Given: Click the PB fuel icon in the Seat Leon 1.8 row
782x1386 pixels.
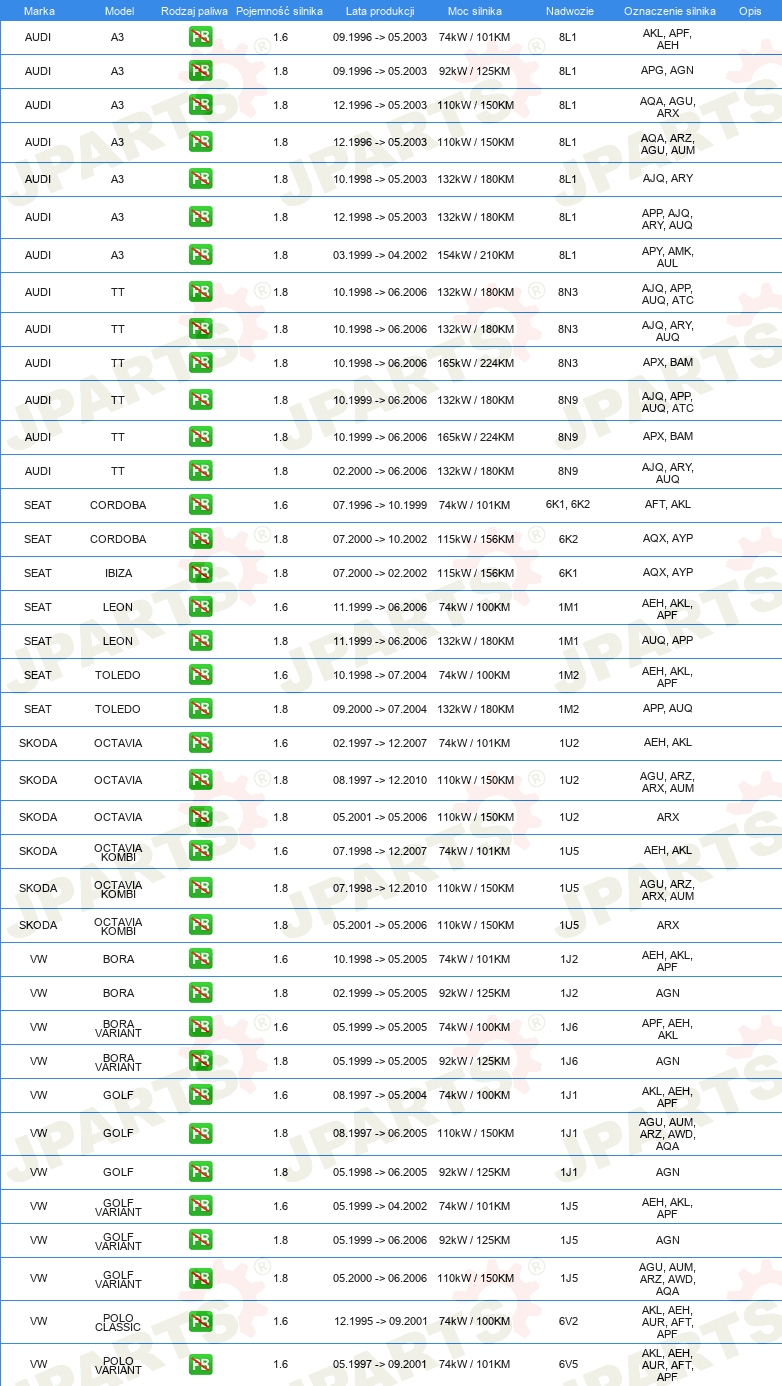Looking at the screenshot, I should 201,641.
